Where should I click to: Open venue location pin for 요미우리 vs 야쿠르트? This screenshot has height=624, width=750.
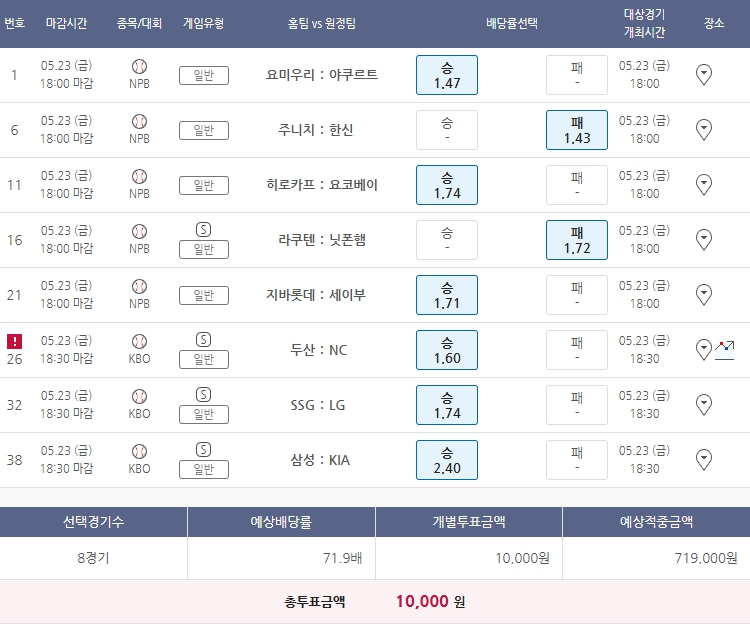pos(703,74)
